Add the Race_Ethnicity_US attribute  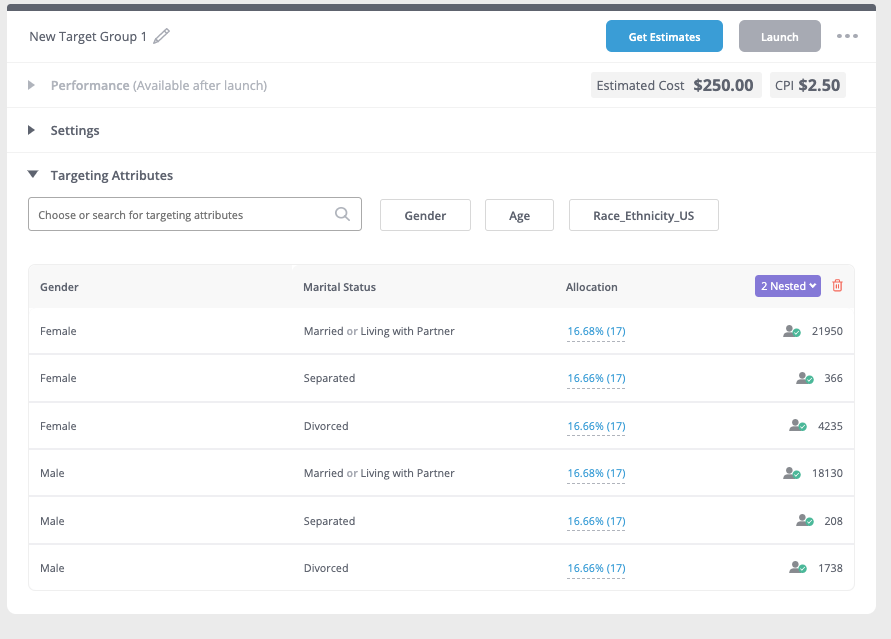(643, 215)
